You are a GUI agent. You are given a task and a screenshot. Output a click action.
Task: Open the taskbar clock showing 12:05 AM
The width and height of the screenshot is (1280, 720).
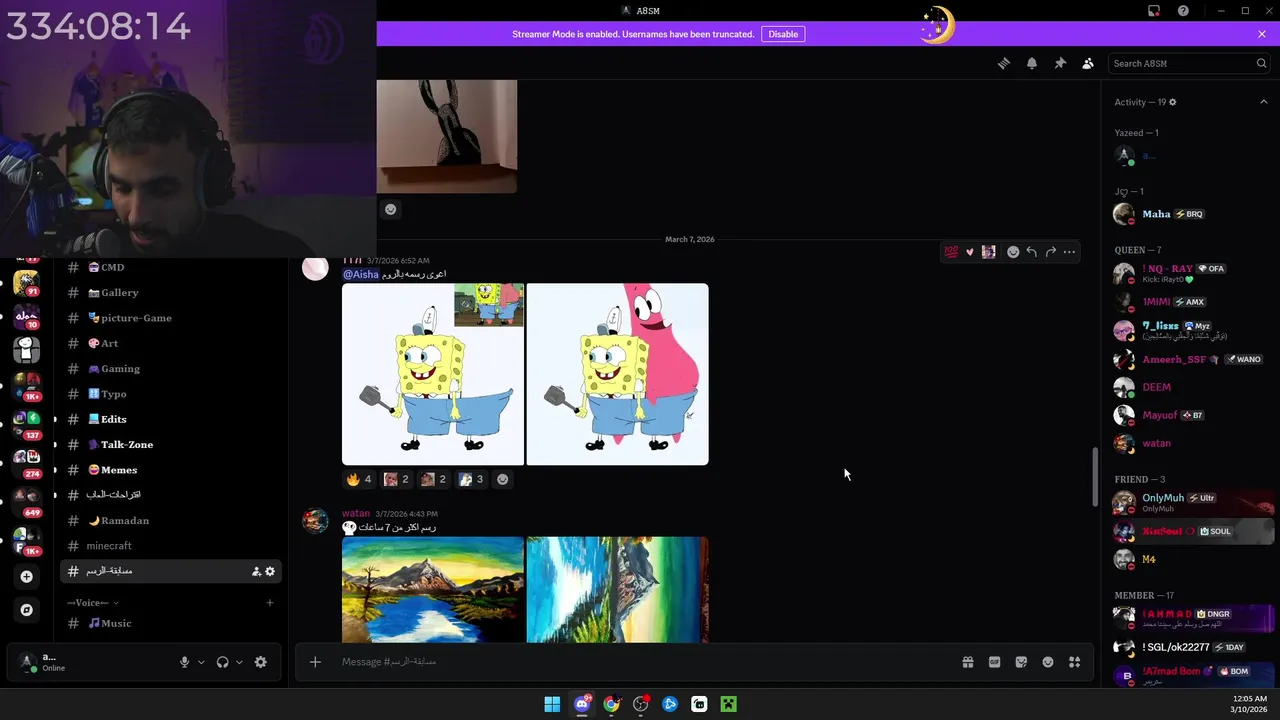click(x=1250, y=704)
